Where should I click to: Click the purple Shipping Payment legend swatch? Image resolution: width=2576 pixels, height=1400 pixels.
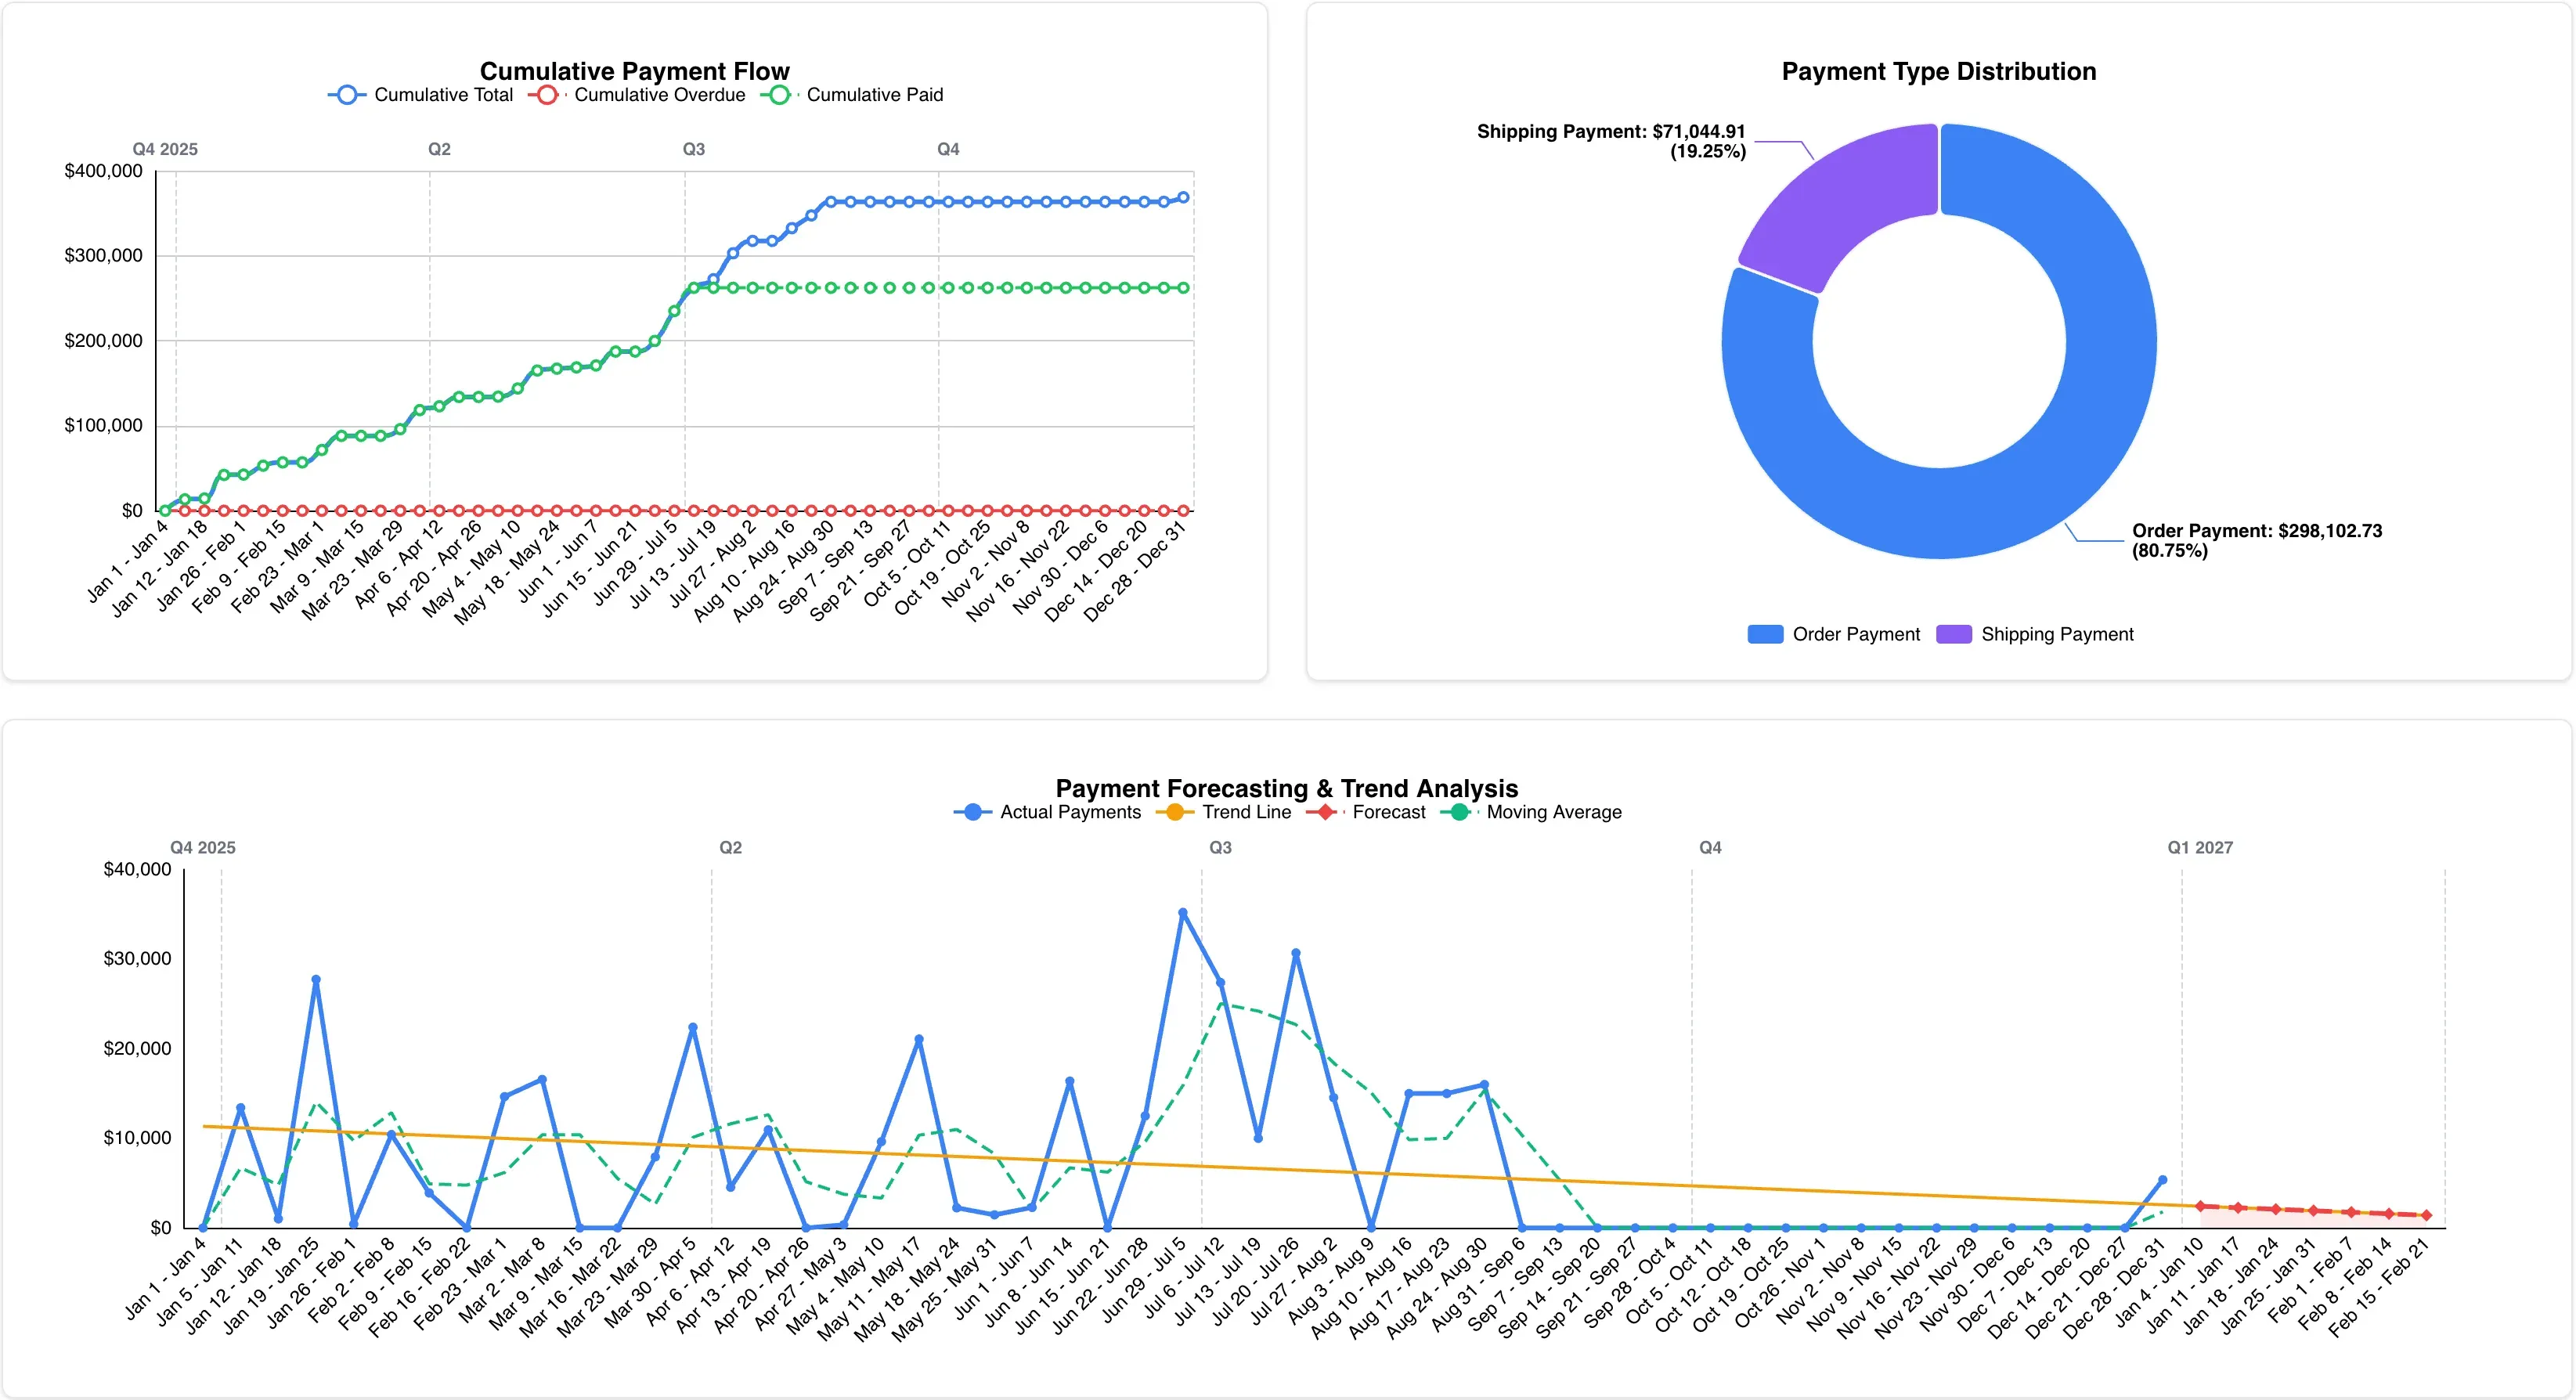[x=1954, y=634]
